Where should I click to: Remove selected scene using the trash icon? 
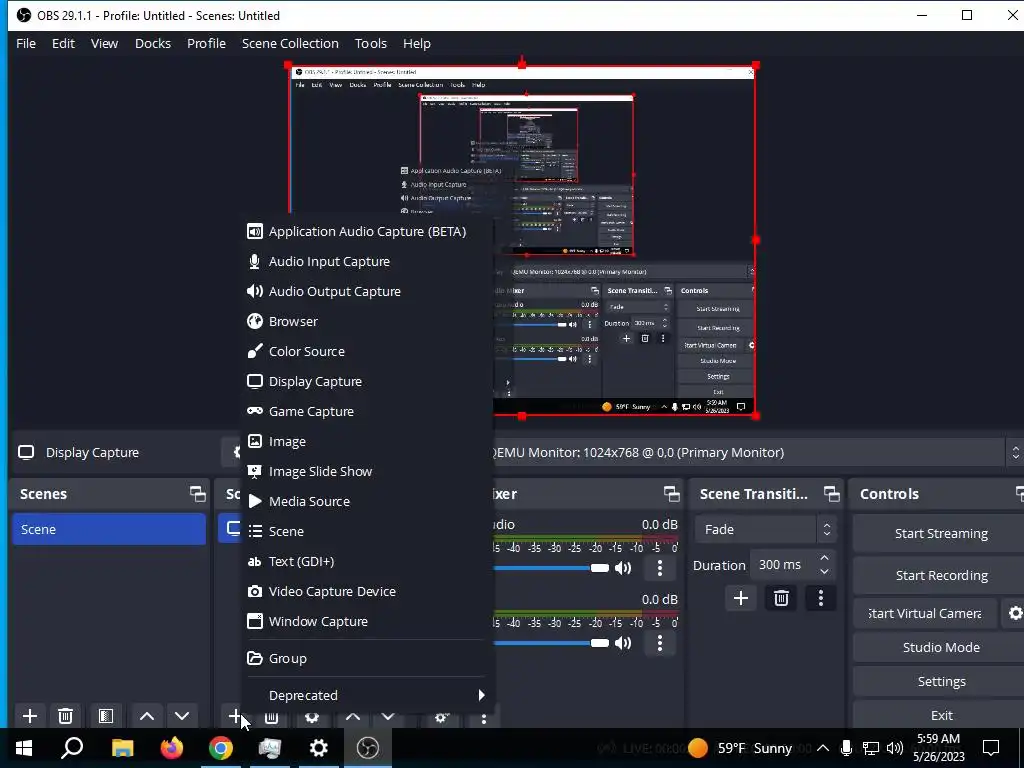pyautogui.click(x=65, y=716)
